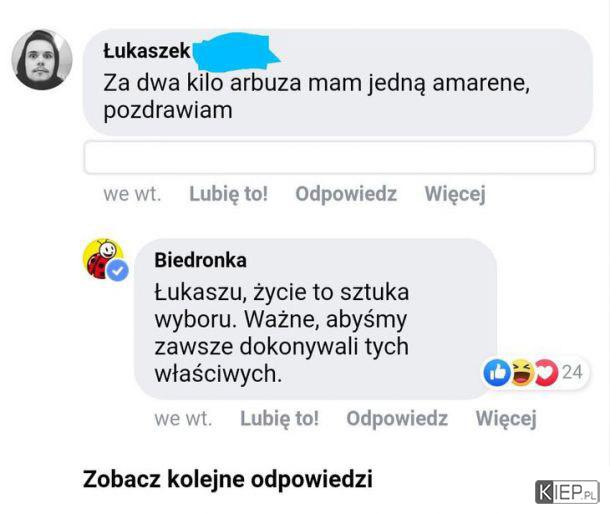
Task: Click the red heart reaction icon
Action: point(547,372)
